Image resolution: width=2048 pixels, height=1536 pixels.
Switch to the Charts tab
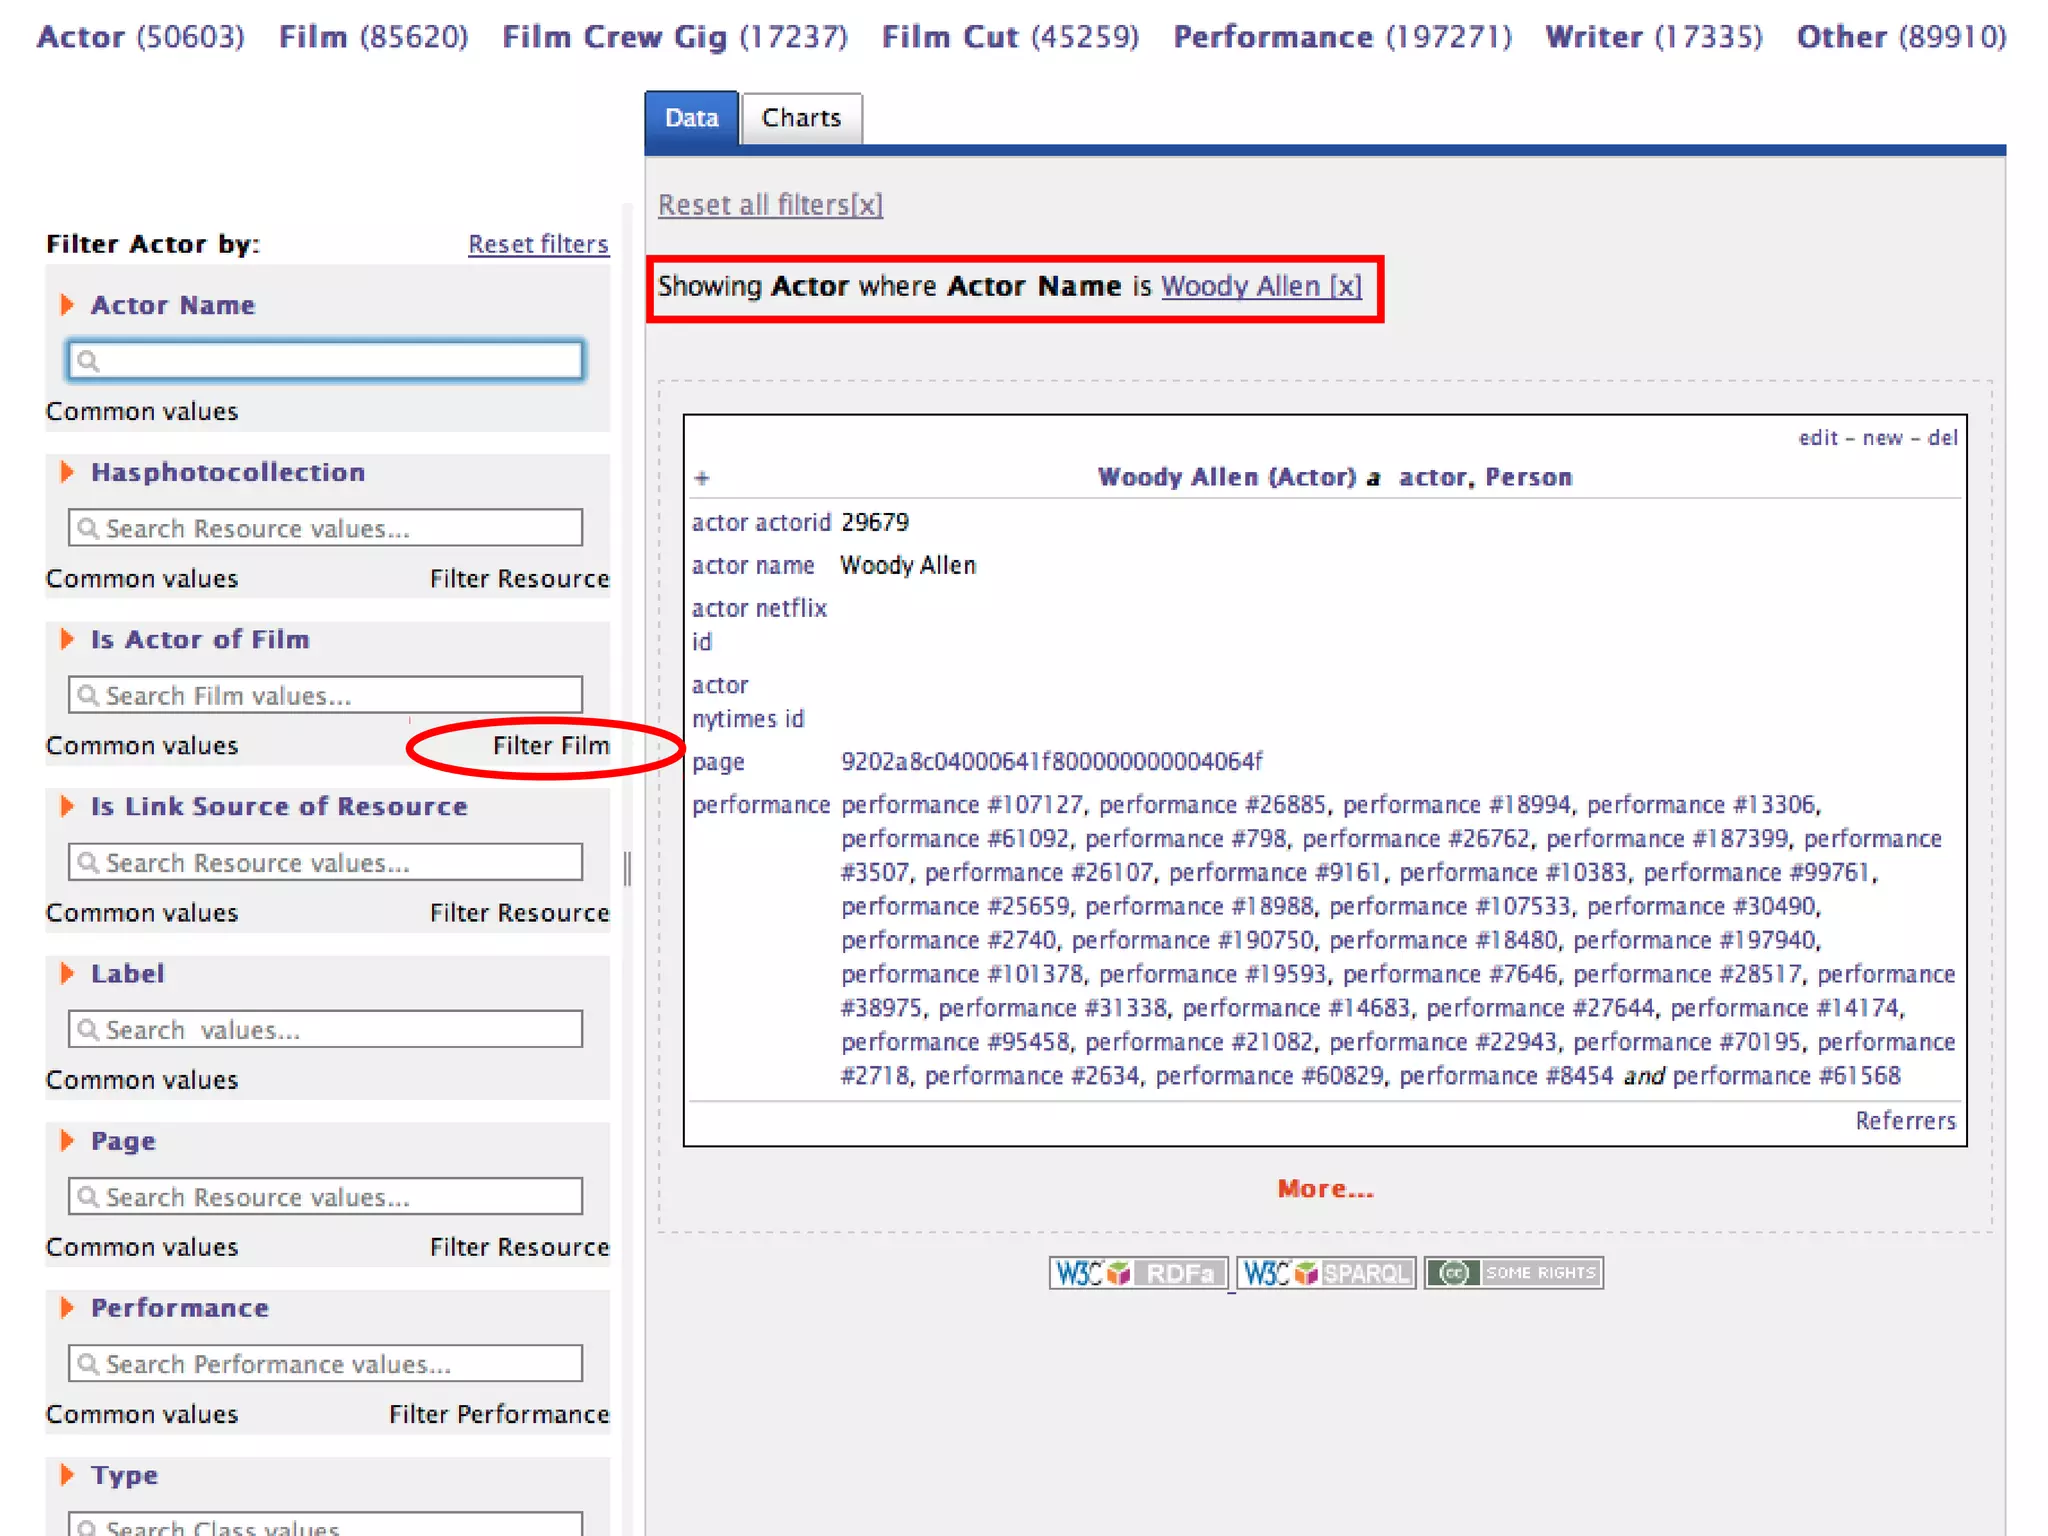801,118
